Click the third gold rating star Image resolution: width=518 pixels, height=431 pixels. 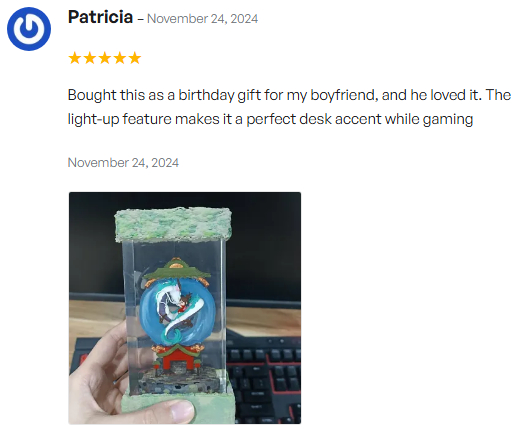pyautogui.click(x=105, y=58)
